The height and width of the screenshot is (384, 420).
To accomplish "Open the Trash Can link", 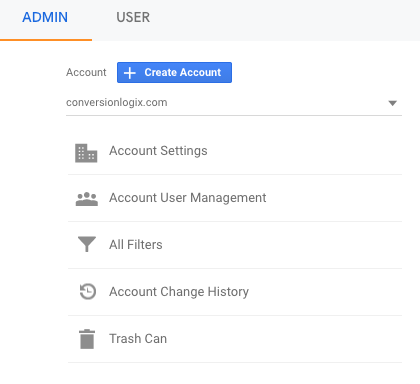I will pyautogui.click(x=138, y=339).
